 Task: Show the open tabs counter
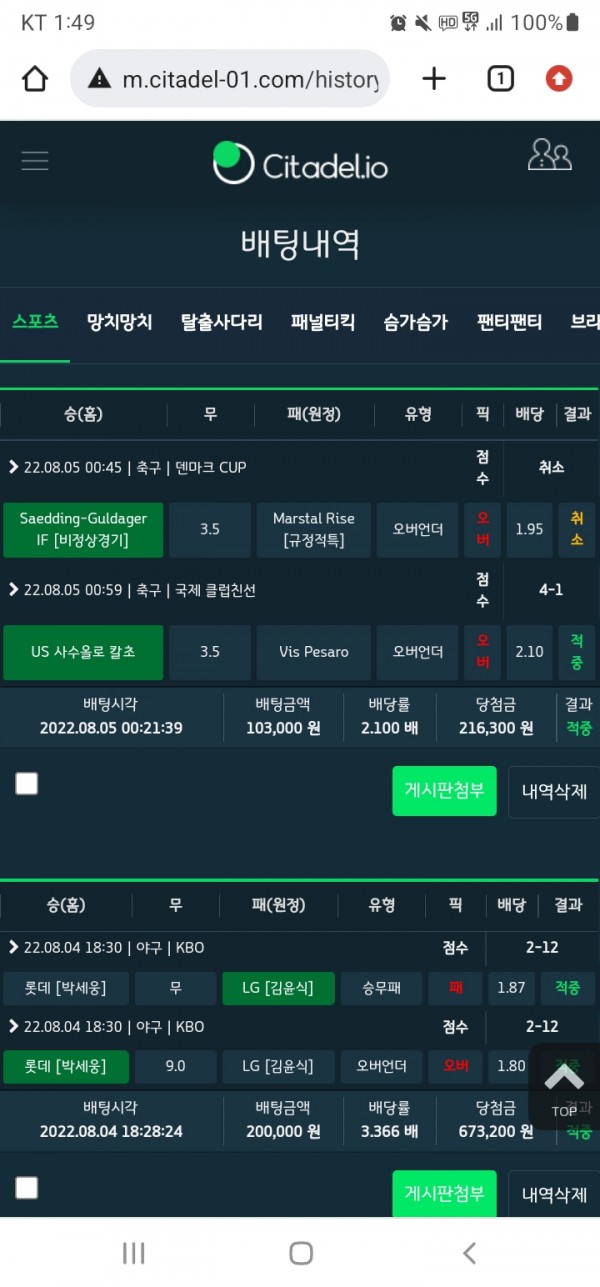pos(500,79)
